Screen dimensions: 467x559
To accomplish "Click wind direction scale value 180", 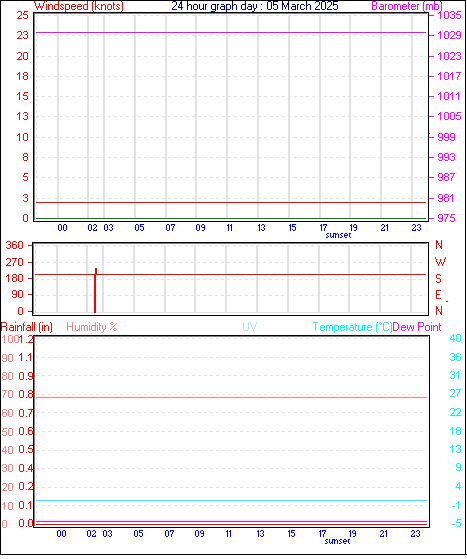I will tap(15, 278).
